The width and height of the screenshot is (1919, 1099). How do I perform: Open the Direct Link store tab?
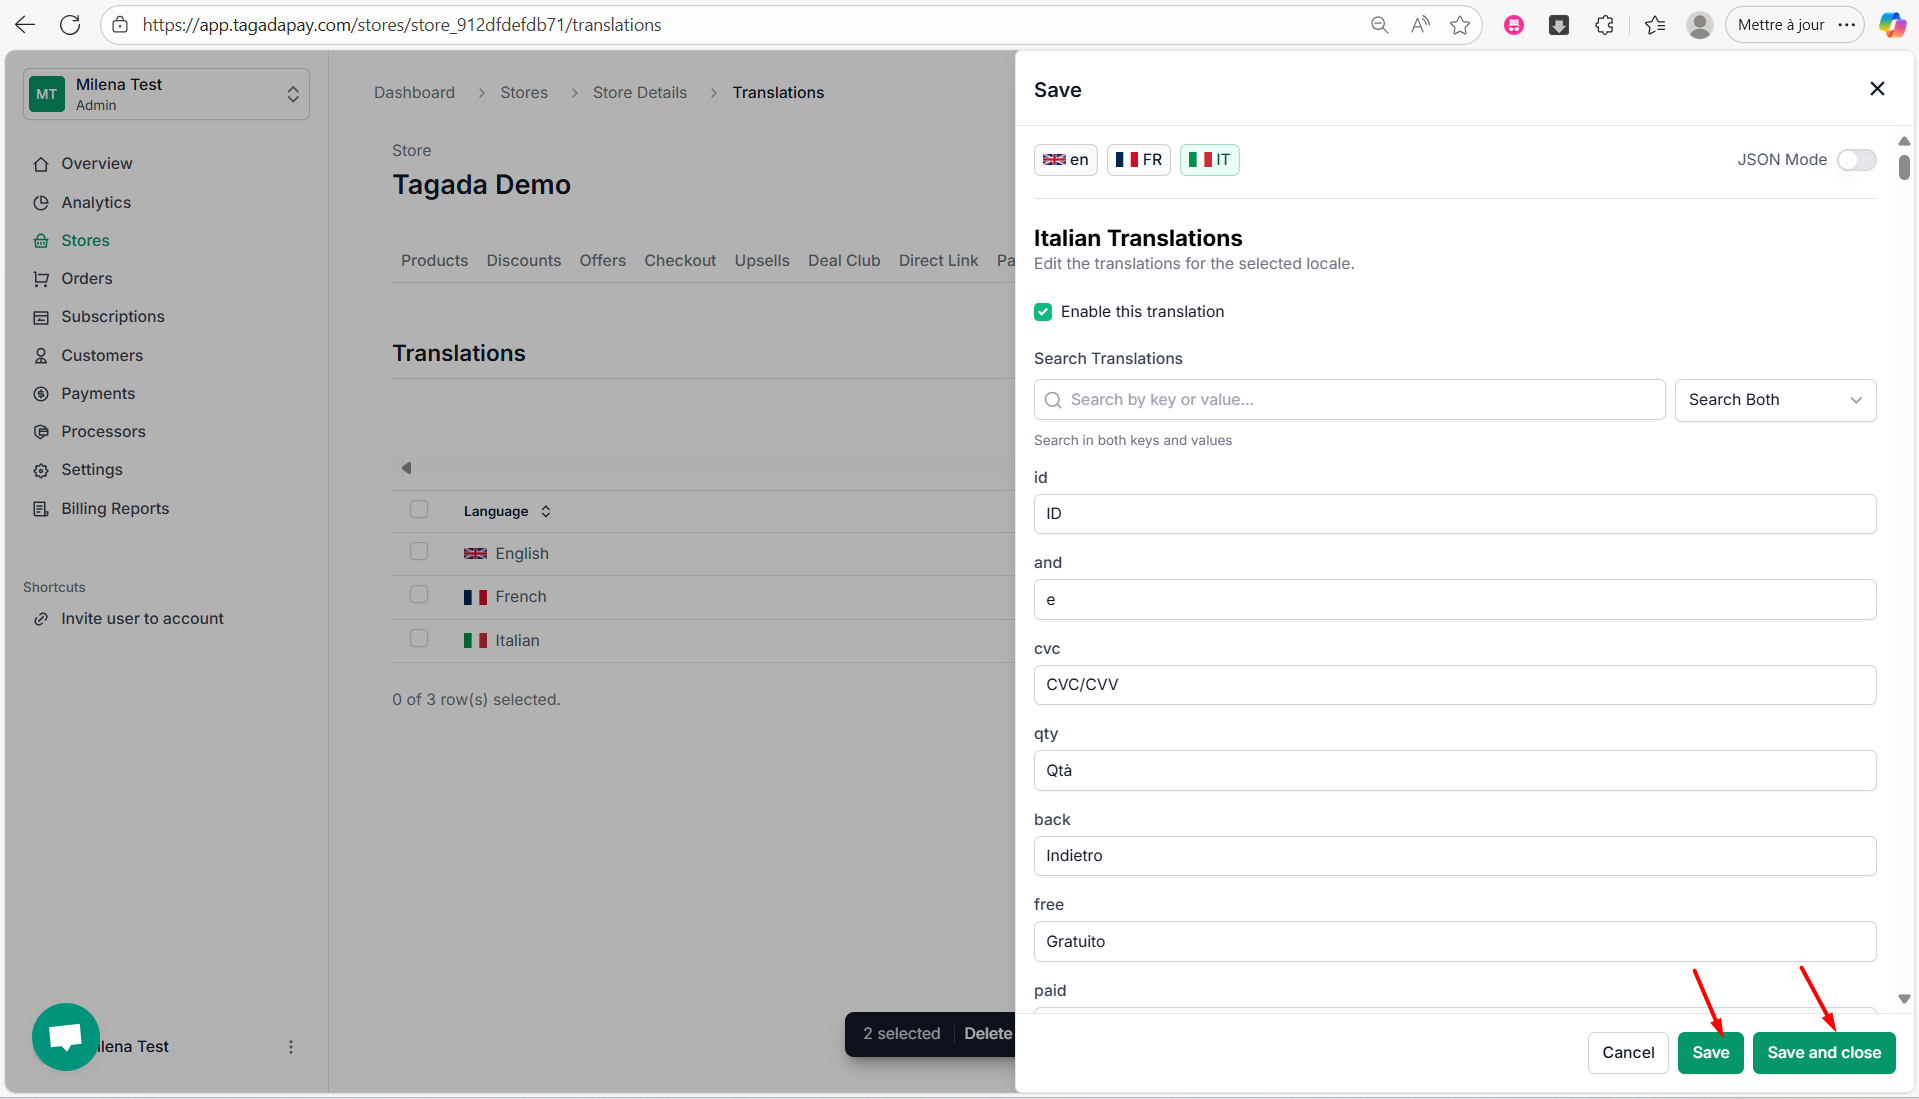(938, 260)
